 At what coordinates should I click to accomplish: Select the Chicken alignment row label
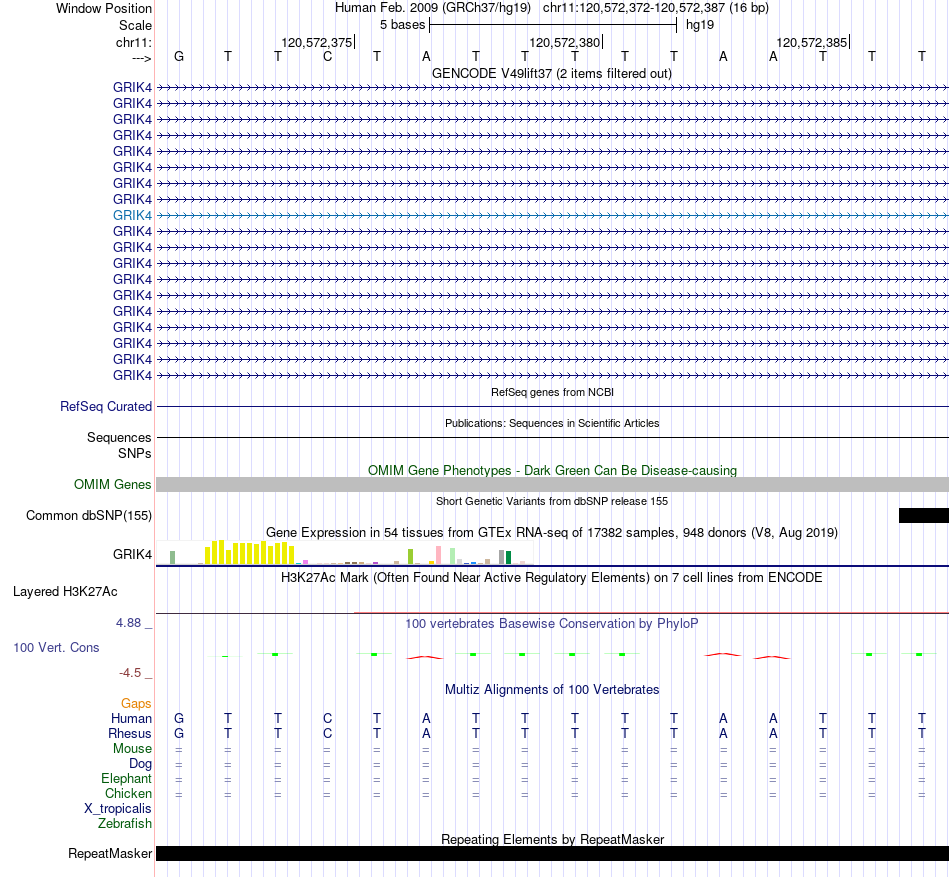[128, 793]
